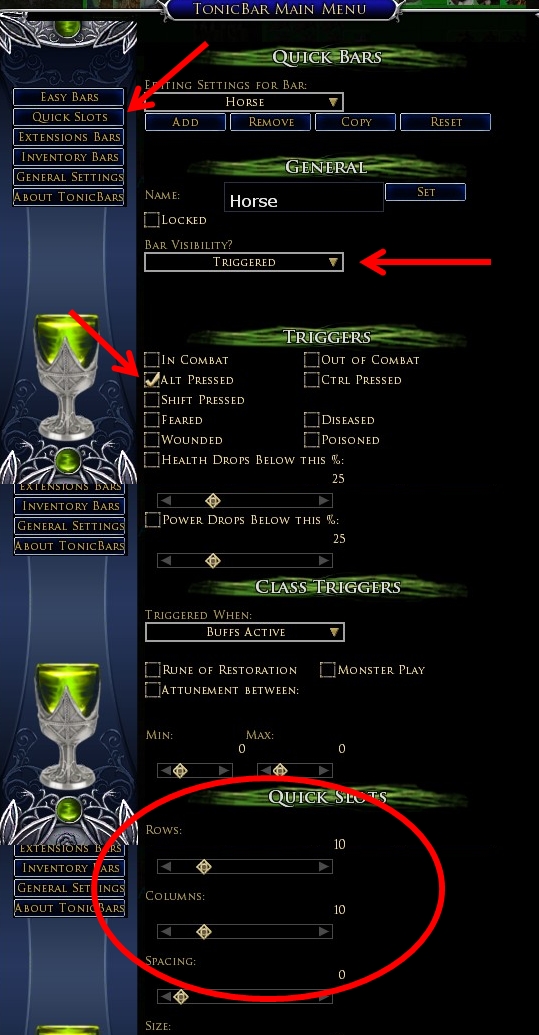
Task: Enable the In Combat trigger checkbox
Action: coord(152,360)
